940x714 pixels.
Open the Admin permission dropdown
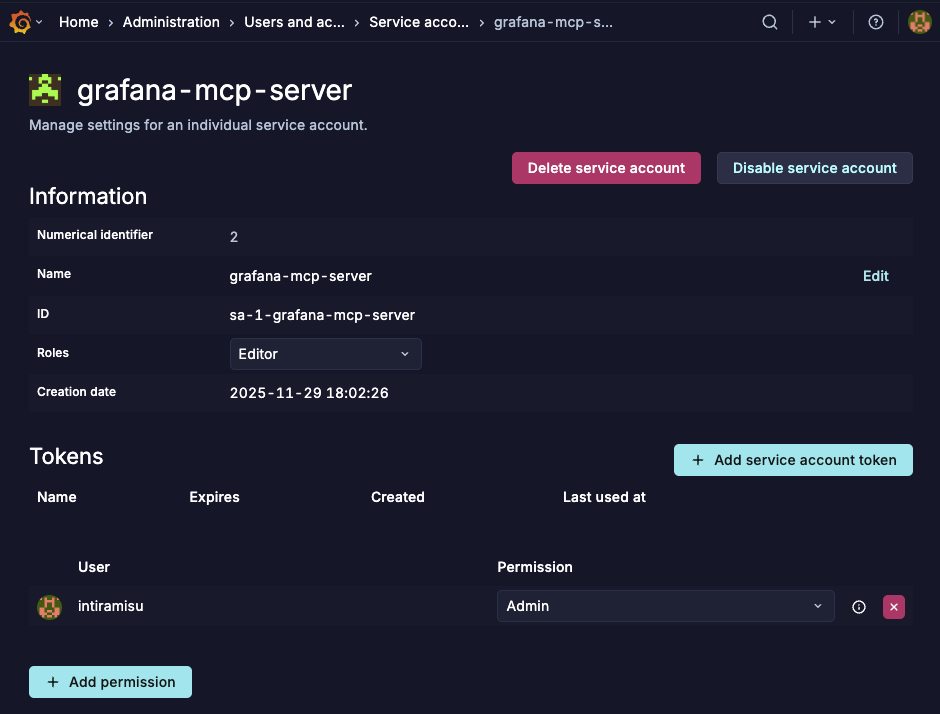click(665, 606)
